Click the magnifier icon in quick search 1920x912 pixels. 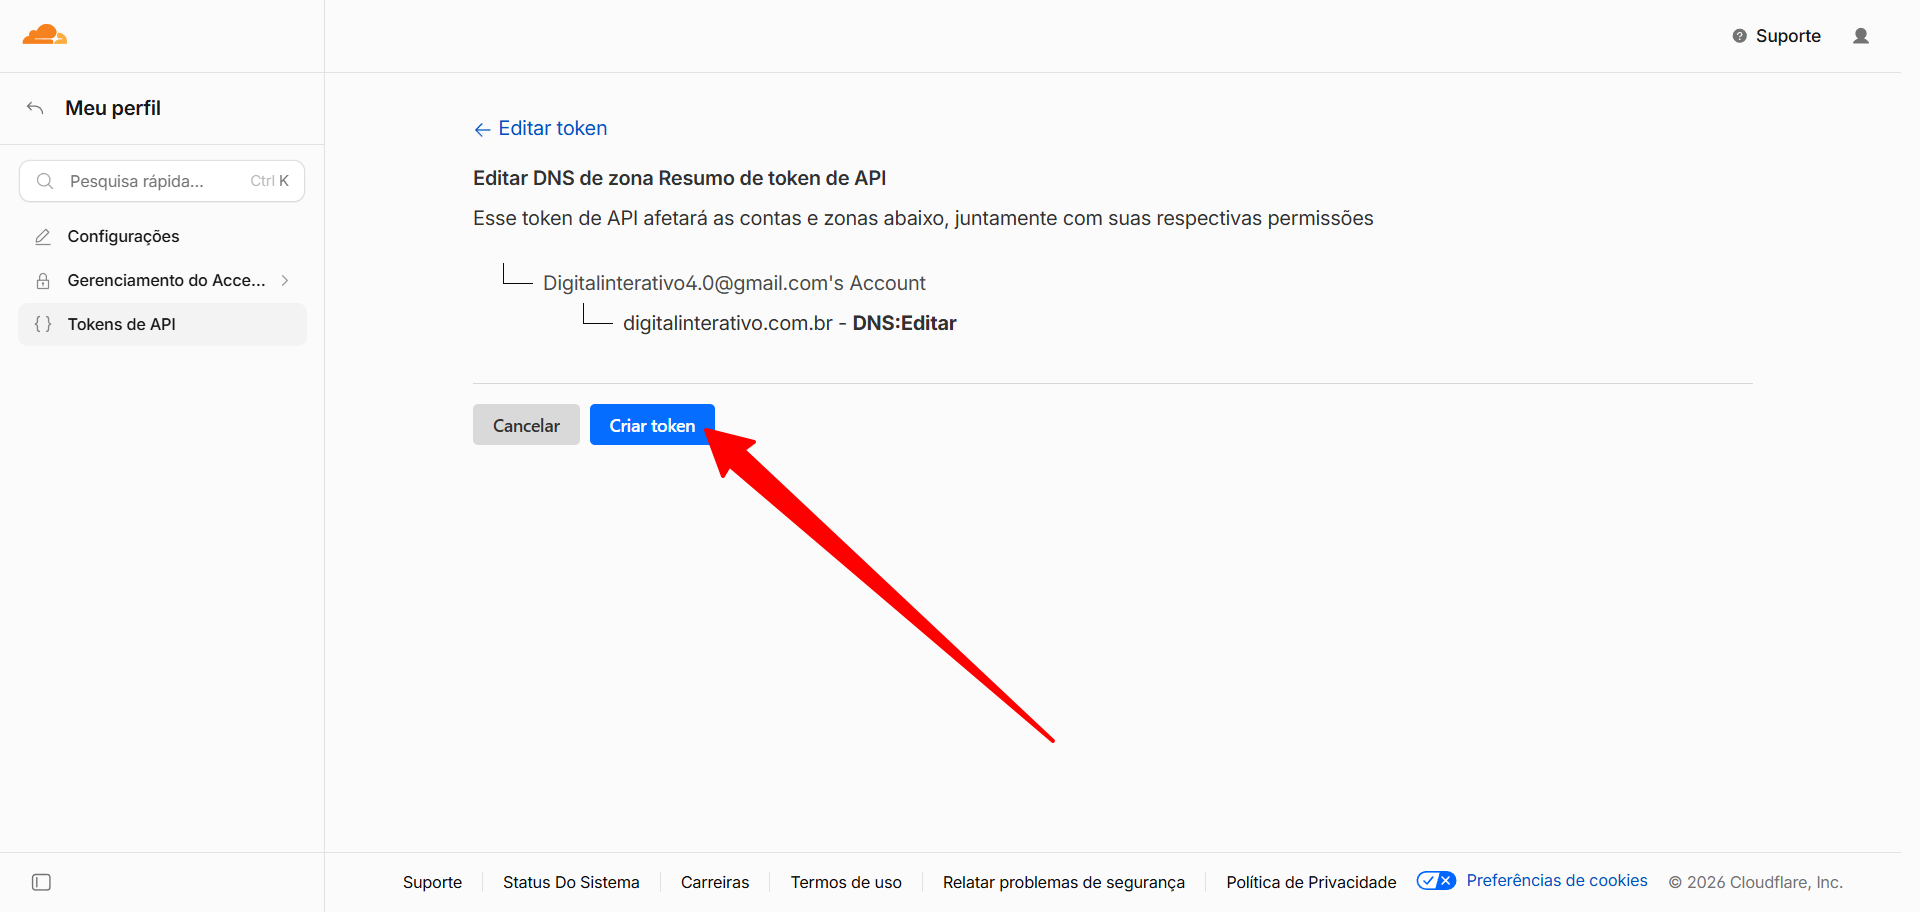45,181
